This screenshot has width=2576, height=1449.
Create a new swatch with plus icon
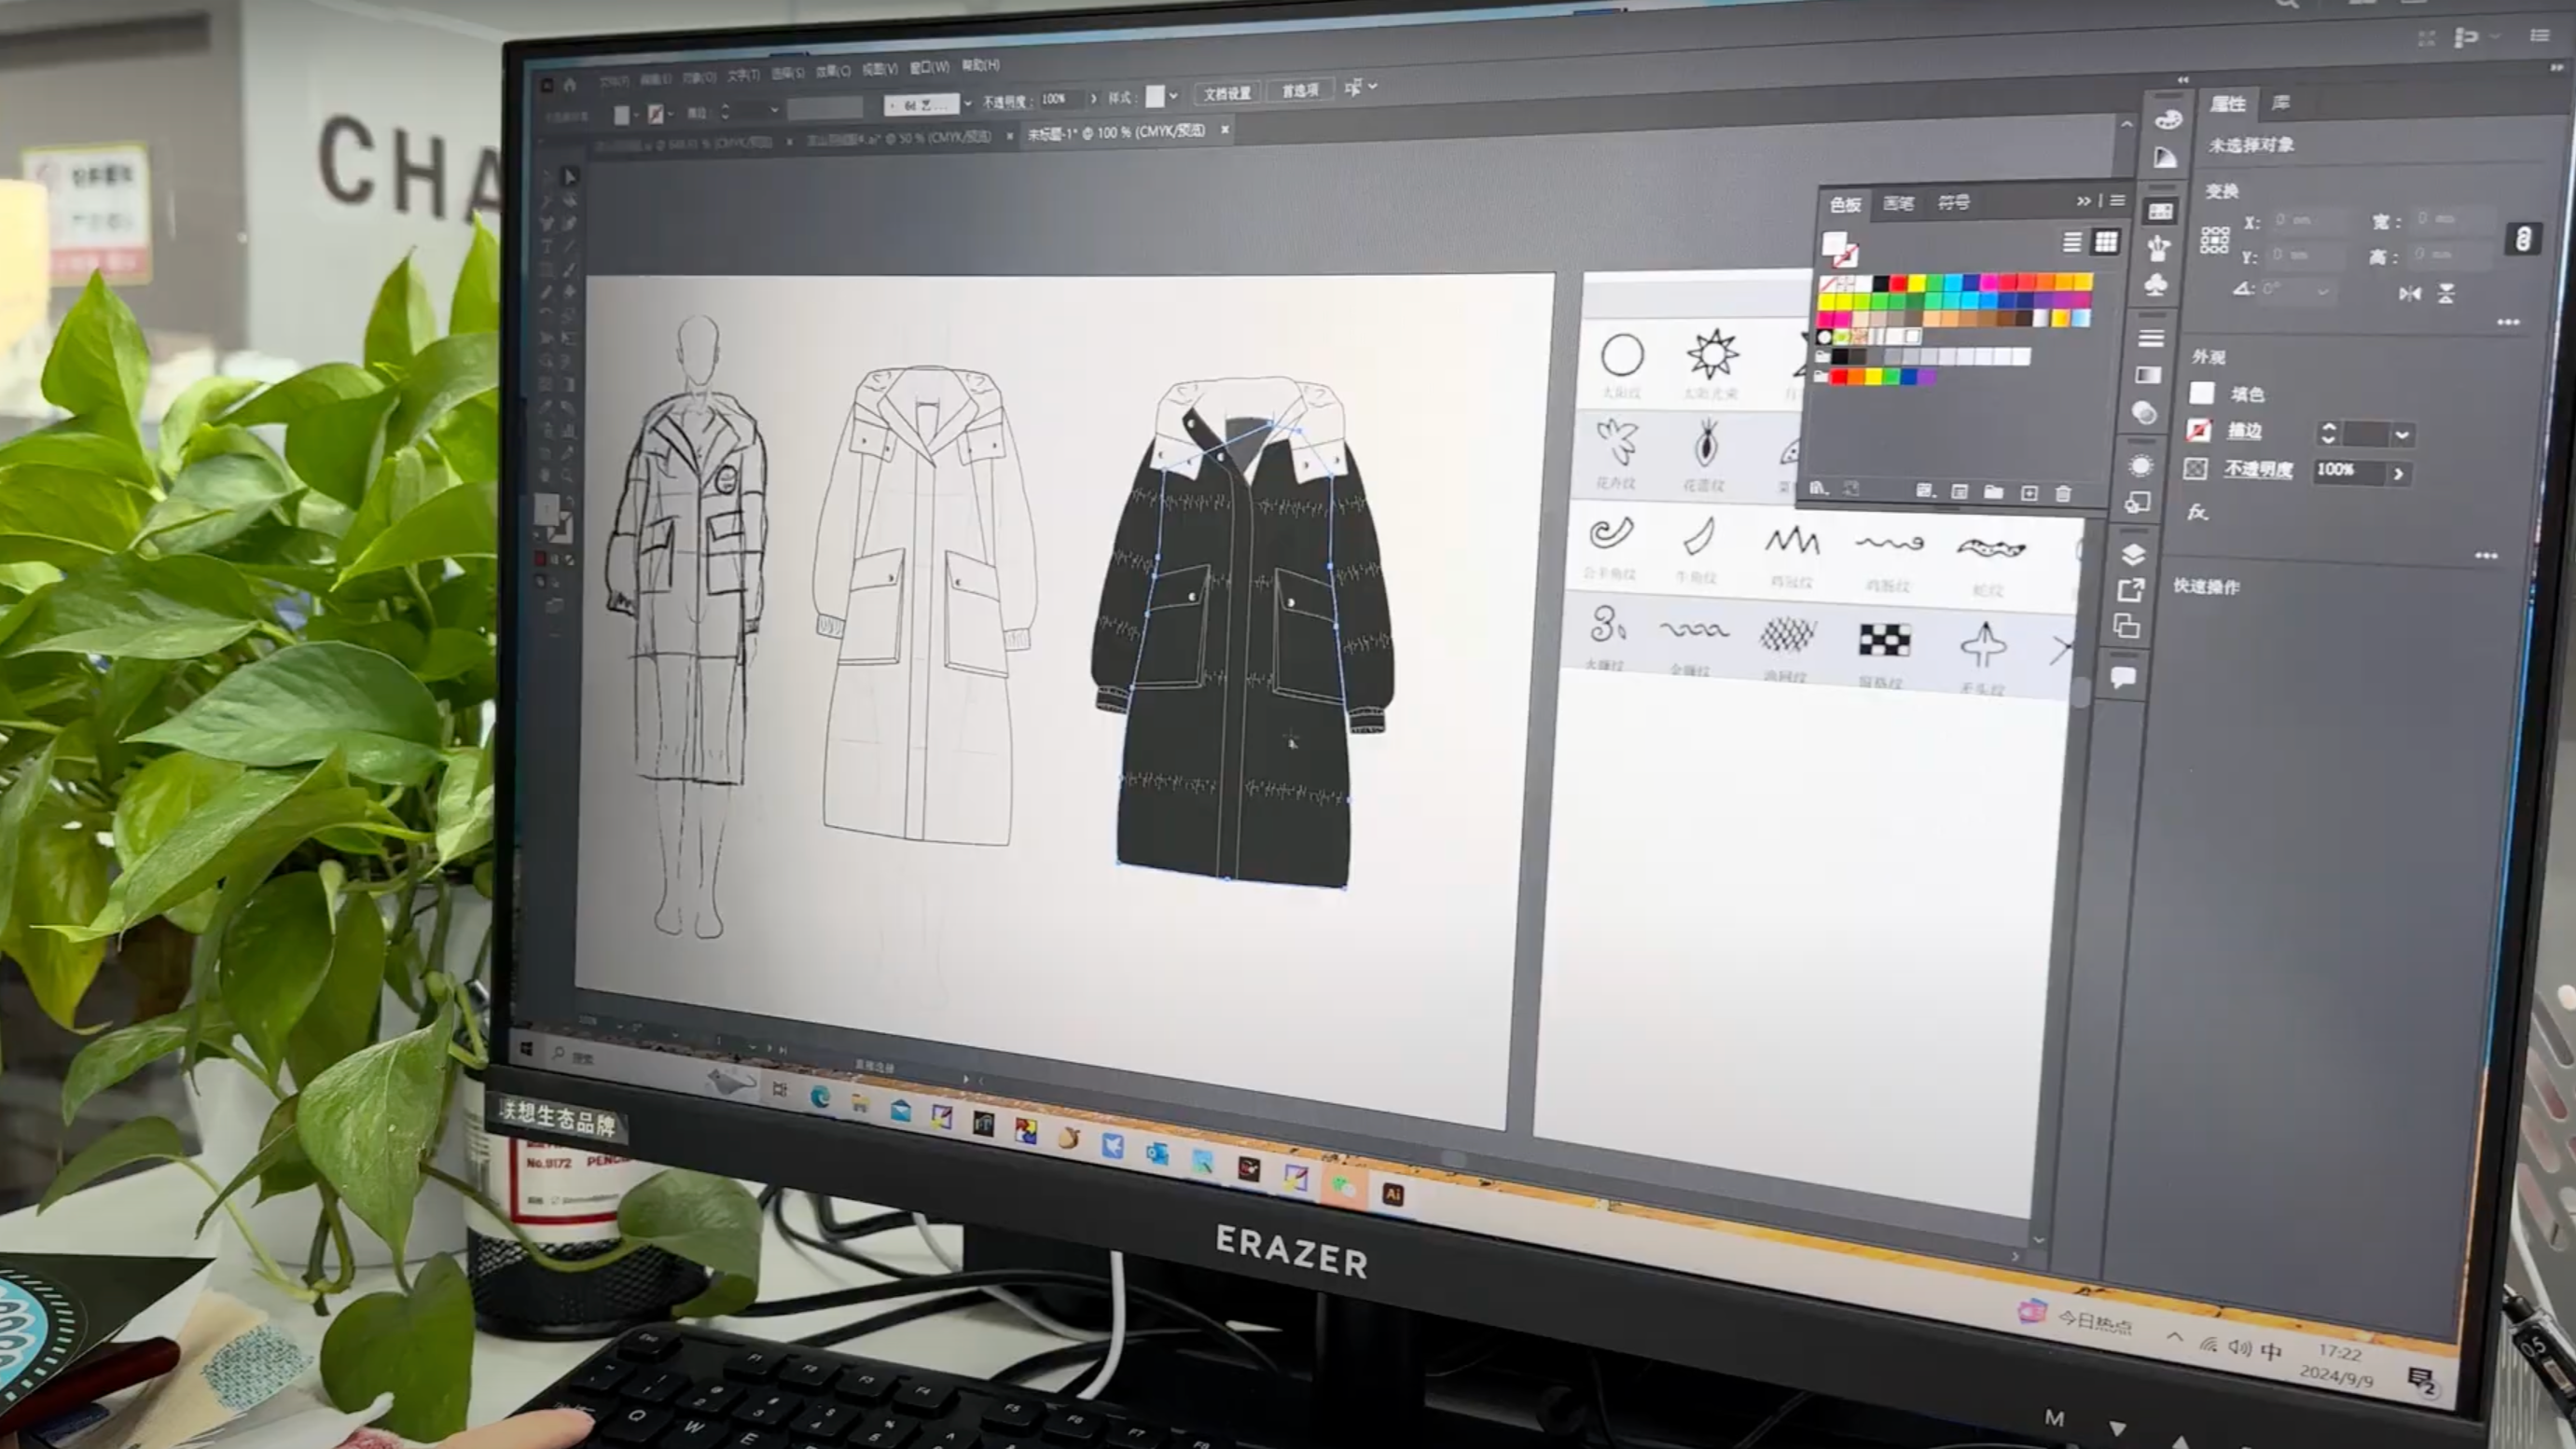coord(2029,493)
